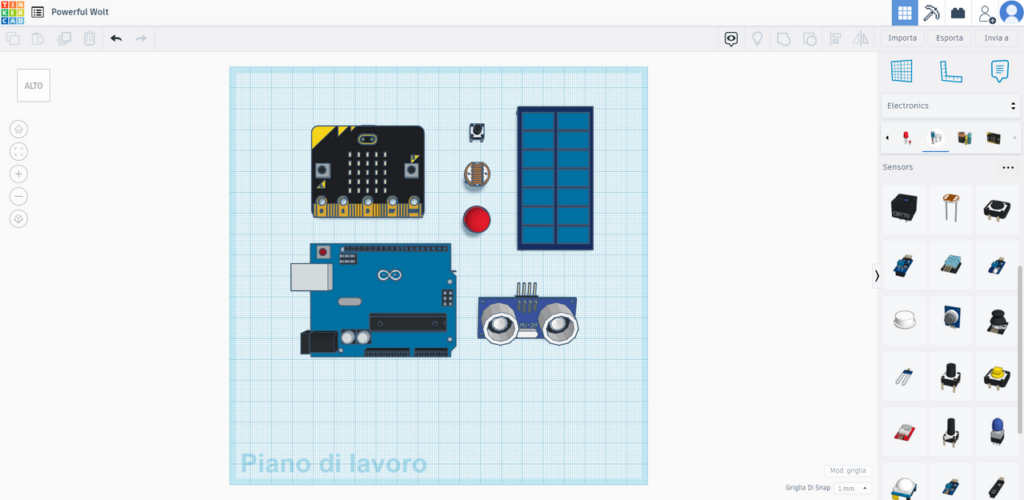The height and width of the screenshot is (500, 1024).
Task: Select the Workplane tool icon
Action: click(902, 70)
